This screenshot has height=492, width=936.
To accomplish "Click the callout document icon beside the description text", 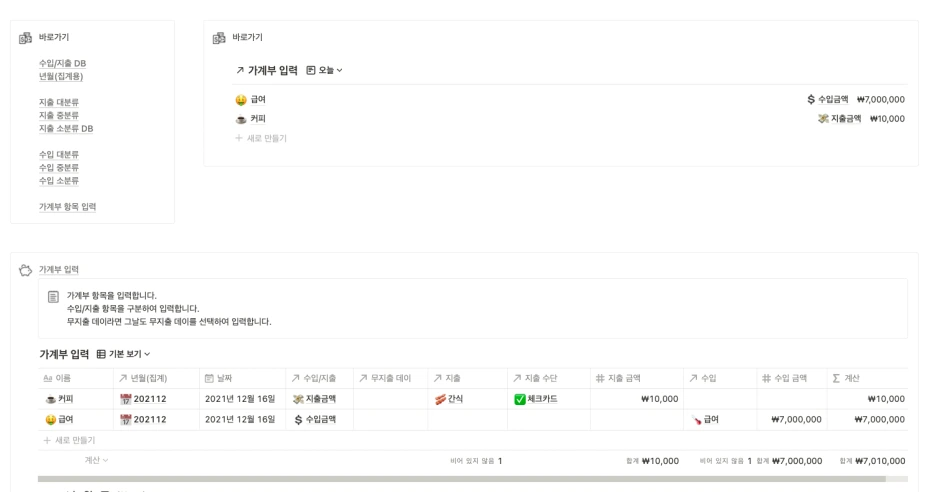I will click(53, 297).
